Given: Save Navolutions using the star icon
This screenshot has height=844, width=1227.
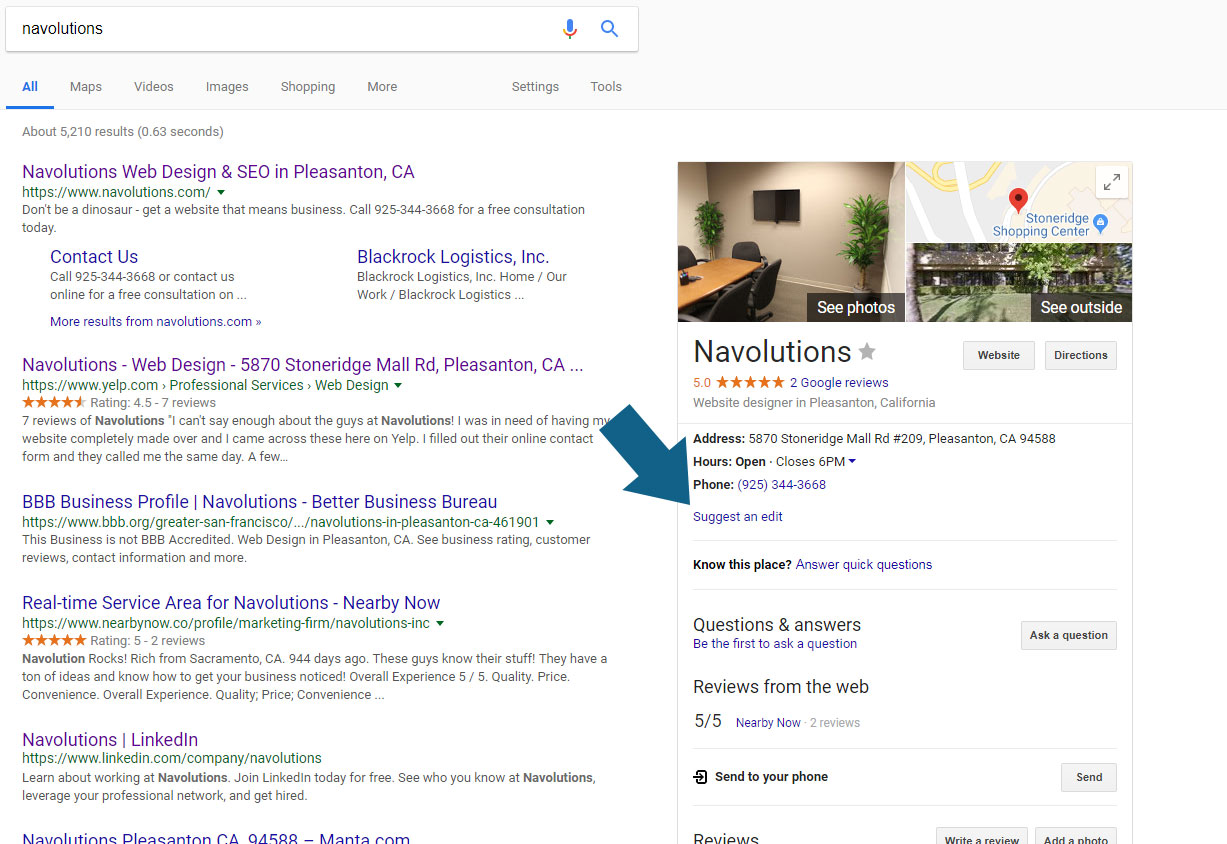Looking at the screenshot, I should [x=866, y=351].
